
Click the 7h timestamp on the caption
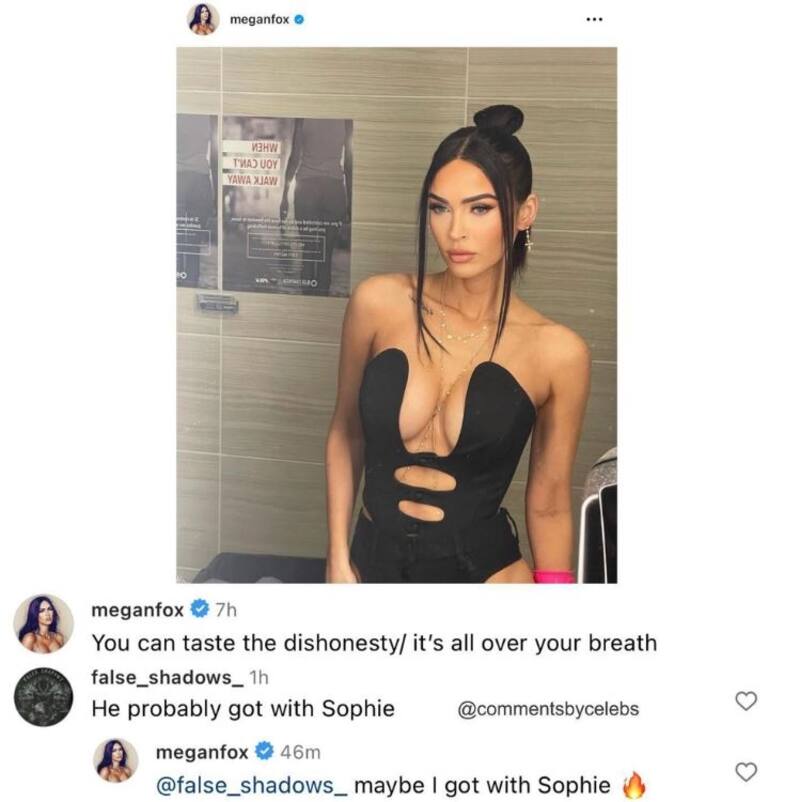tap(226, 610)
